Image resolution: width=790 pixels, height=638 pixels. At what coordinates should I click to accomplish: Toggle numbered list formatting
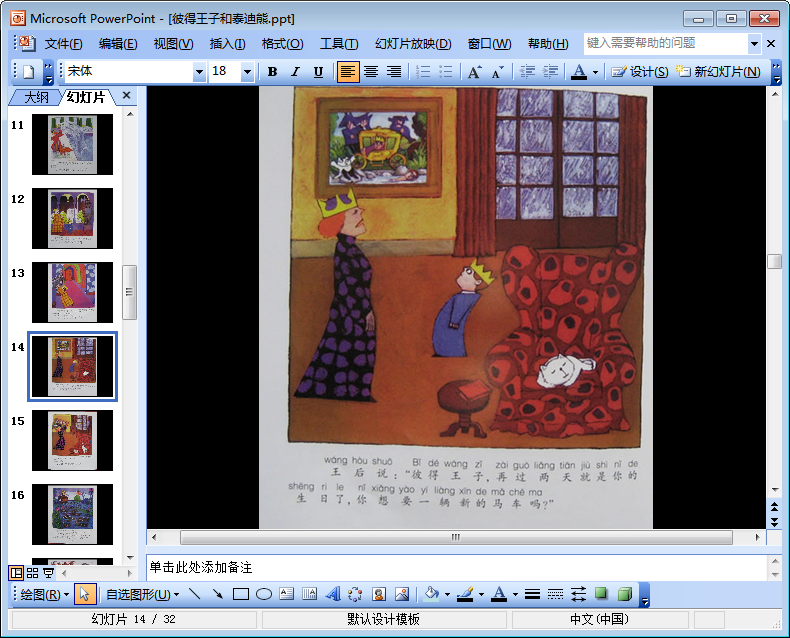click(x=423, y=72)
